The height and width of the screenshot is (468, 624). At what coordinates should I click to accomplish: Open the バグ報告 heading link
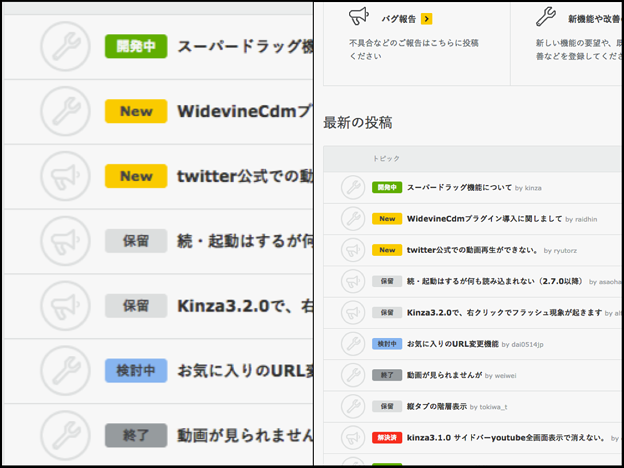click(x=399, y=19)
